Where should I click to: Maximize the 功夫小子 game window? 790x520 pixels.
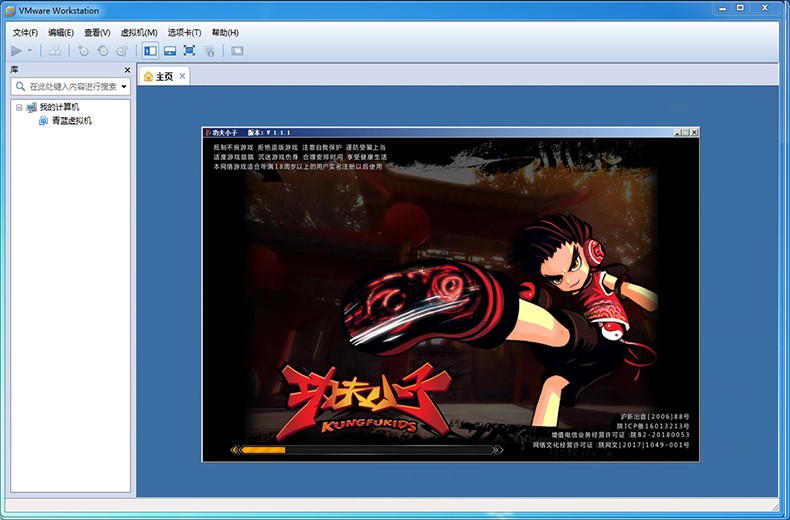click(685, 133)
